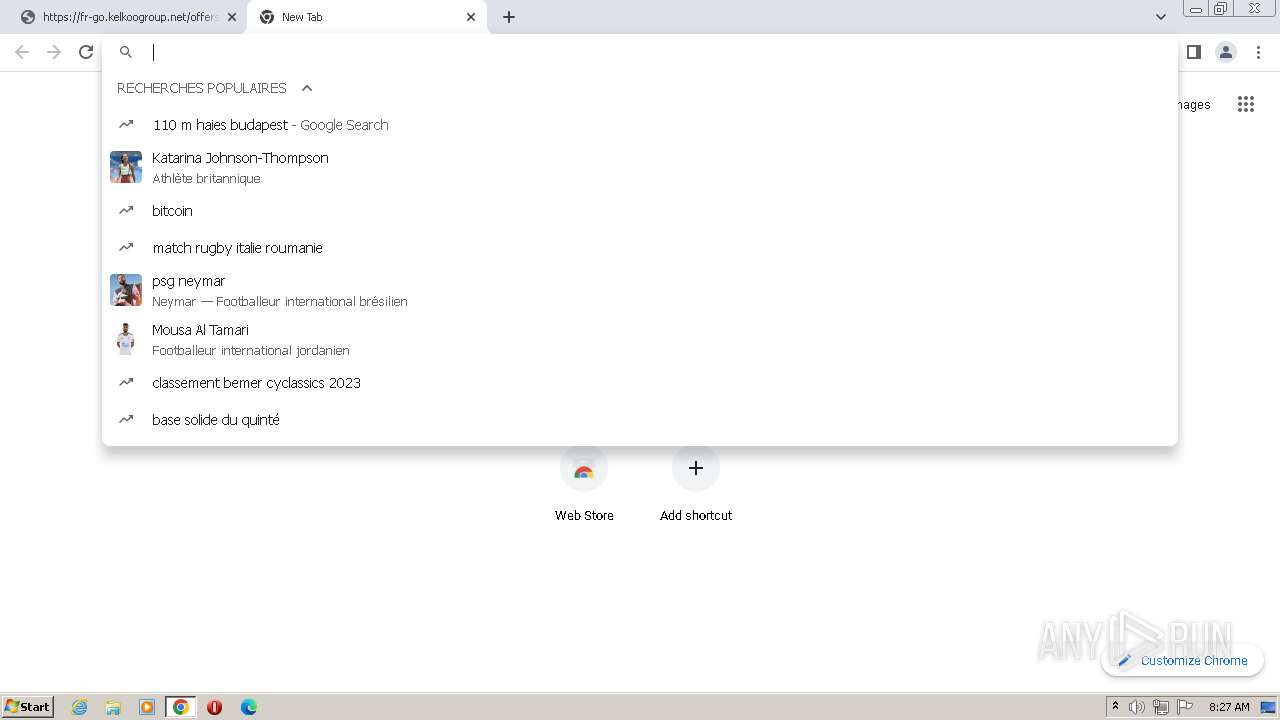Screen dimensions: 1280x720
Task: Launch Microsoft Edge from the taskbar
Action: (x=249, y=707)
